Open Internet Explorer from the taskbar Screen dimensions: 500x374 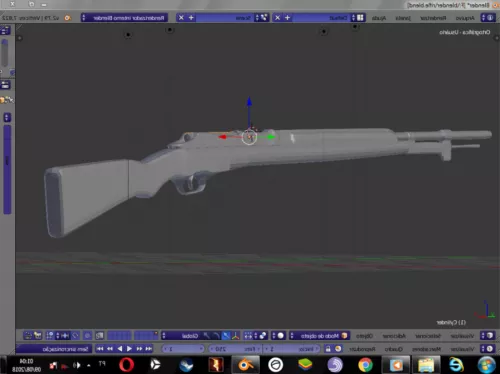[x=456, y=365]
